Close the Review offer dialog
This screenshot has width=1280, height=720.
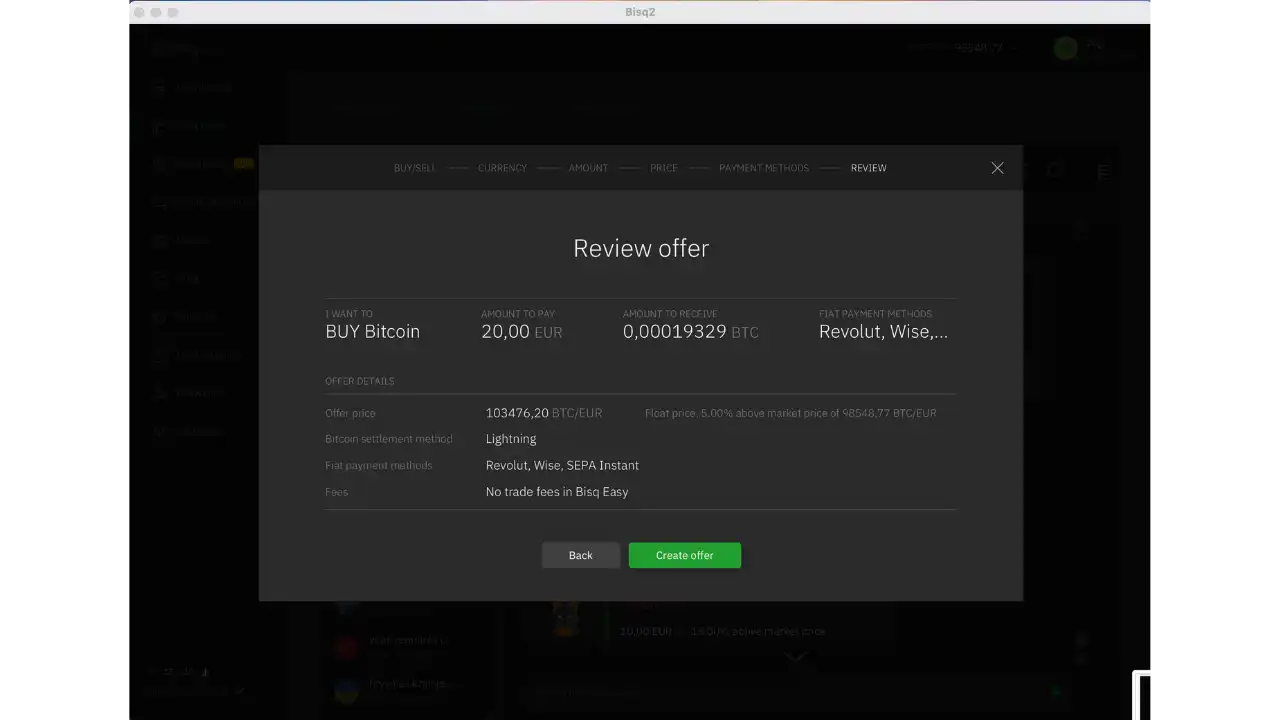(997, 168)
